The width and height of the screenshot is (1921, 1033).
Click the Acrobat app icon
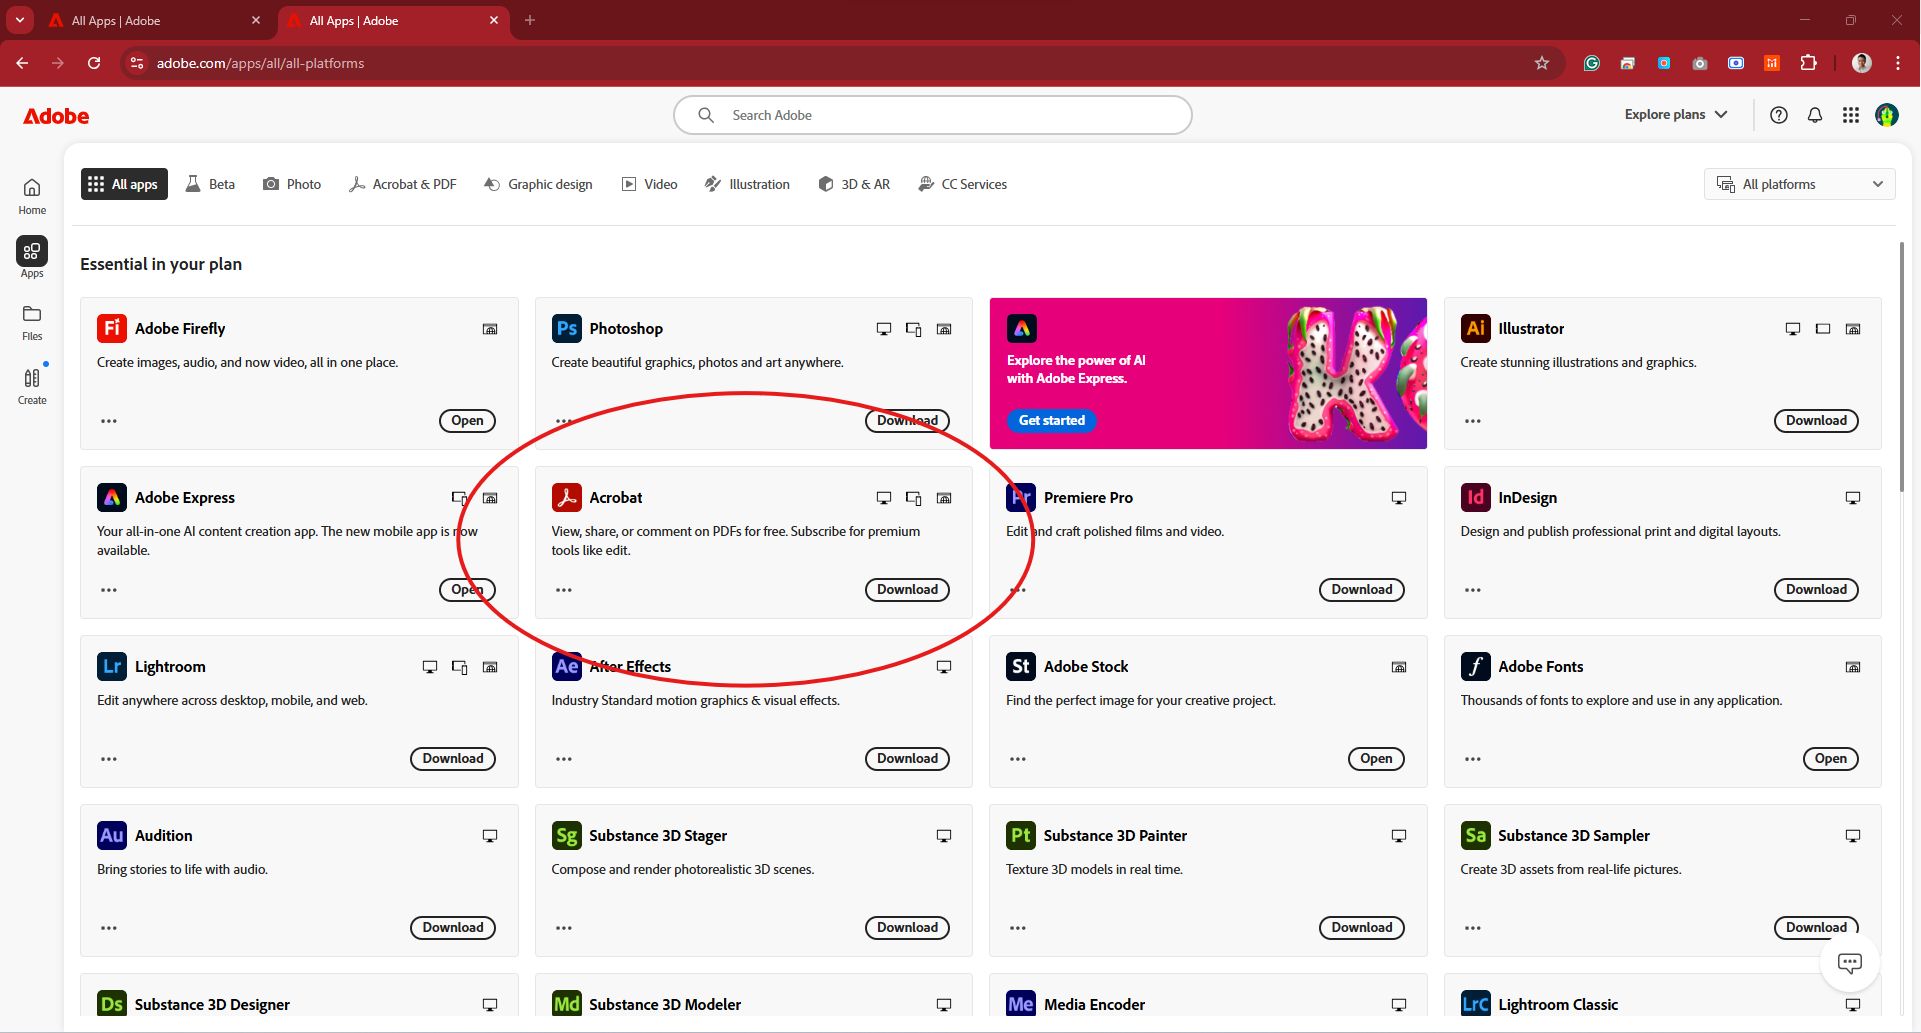tap(567, 497)
